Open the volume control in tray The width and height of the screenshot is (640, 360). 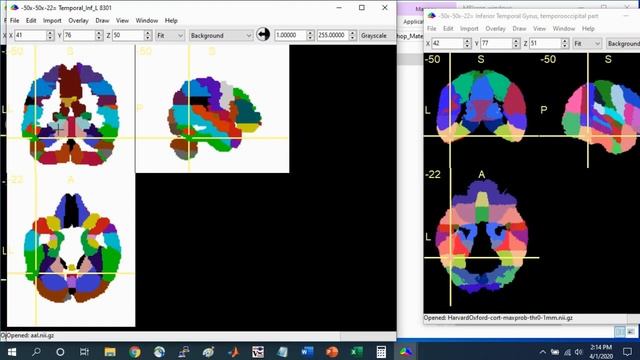[x=579, y=352]
